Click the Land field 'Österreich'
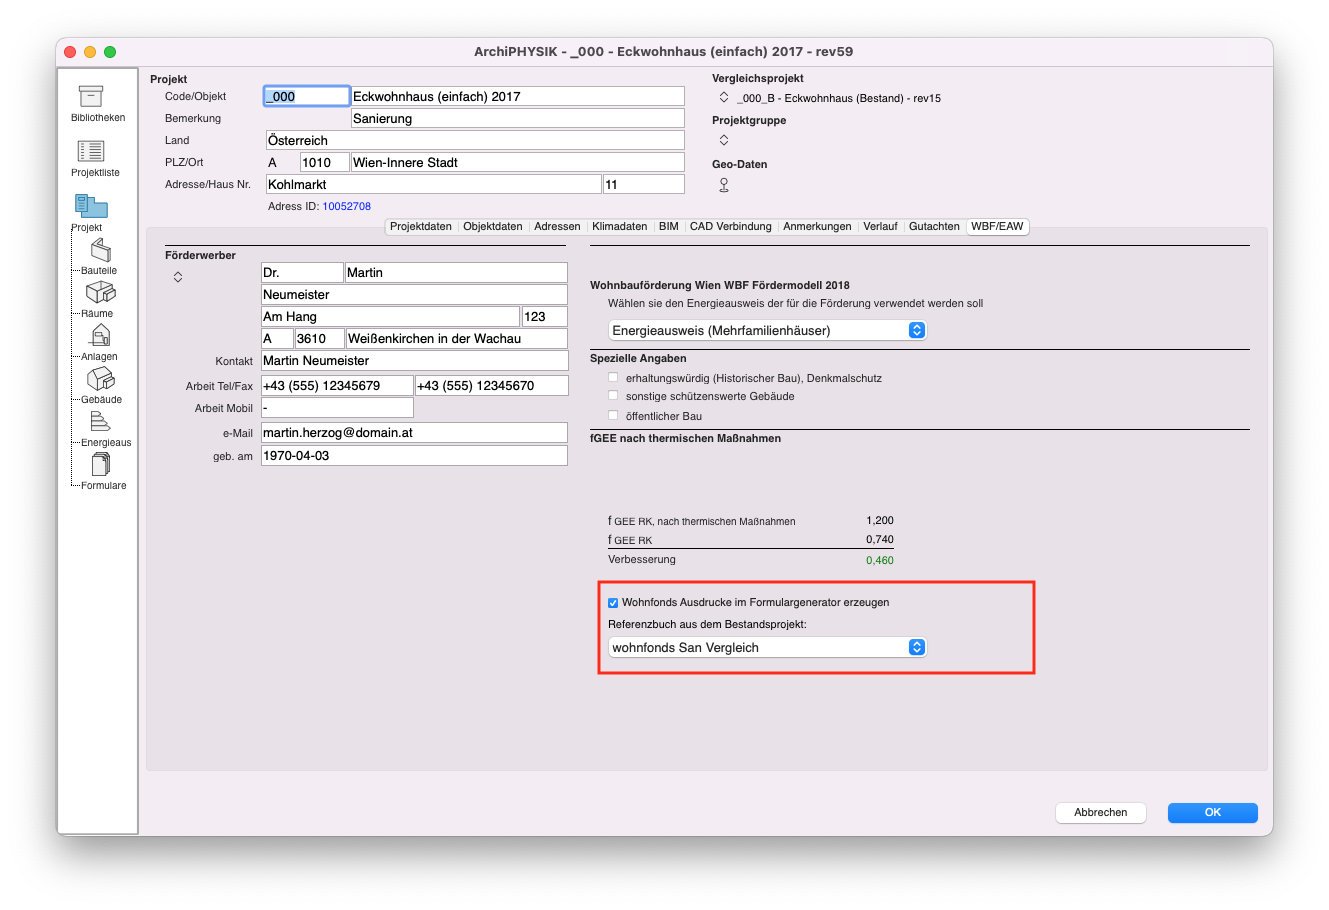Screen dimensions: 1329x910 (475, 140)
